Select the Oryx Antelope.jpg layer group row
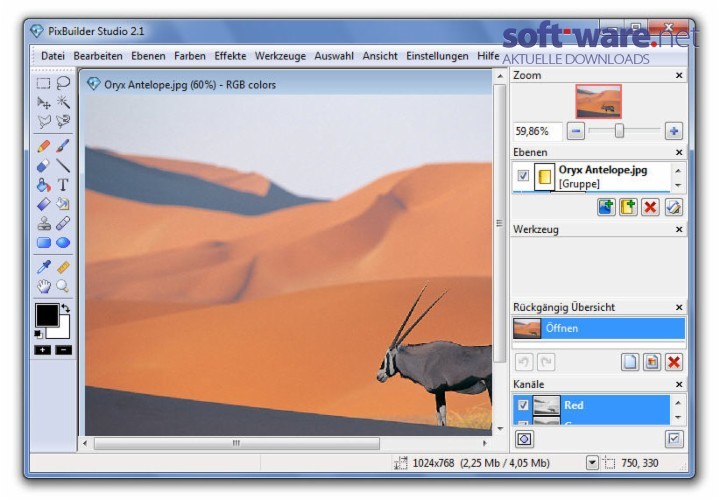Viewport: 720px width, 500px height. 592,177
